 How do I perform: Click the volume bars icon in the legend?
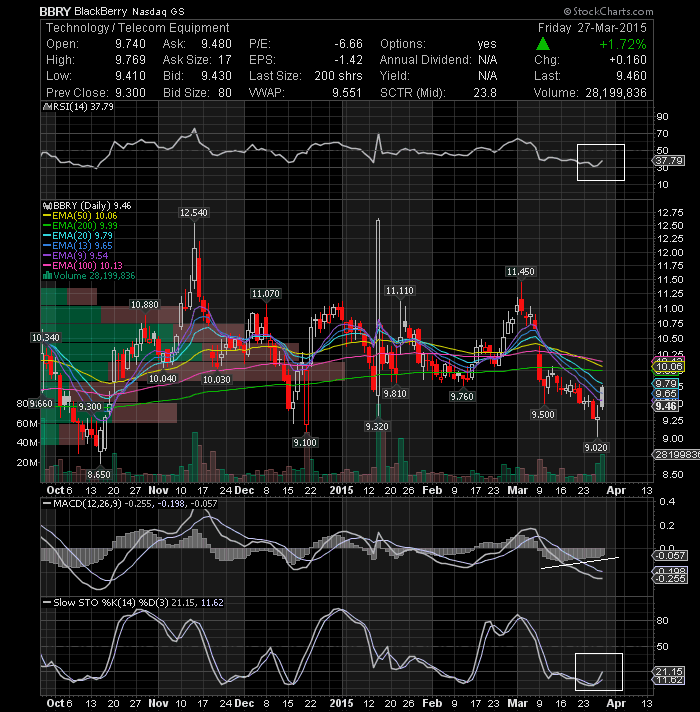(x=47, y=275)
